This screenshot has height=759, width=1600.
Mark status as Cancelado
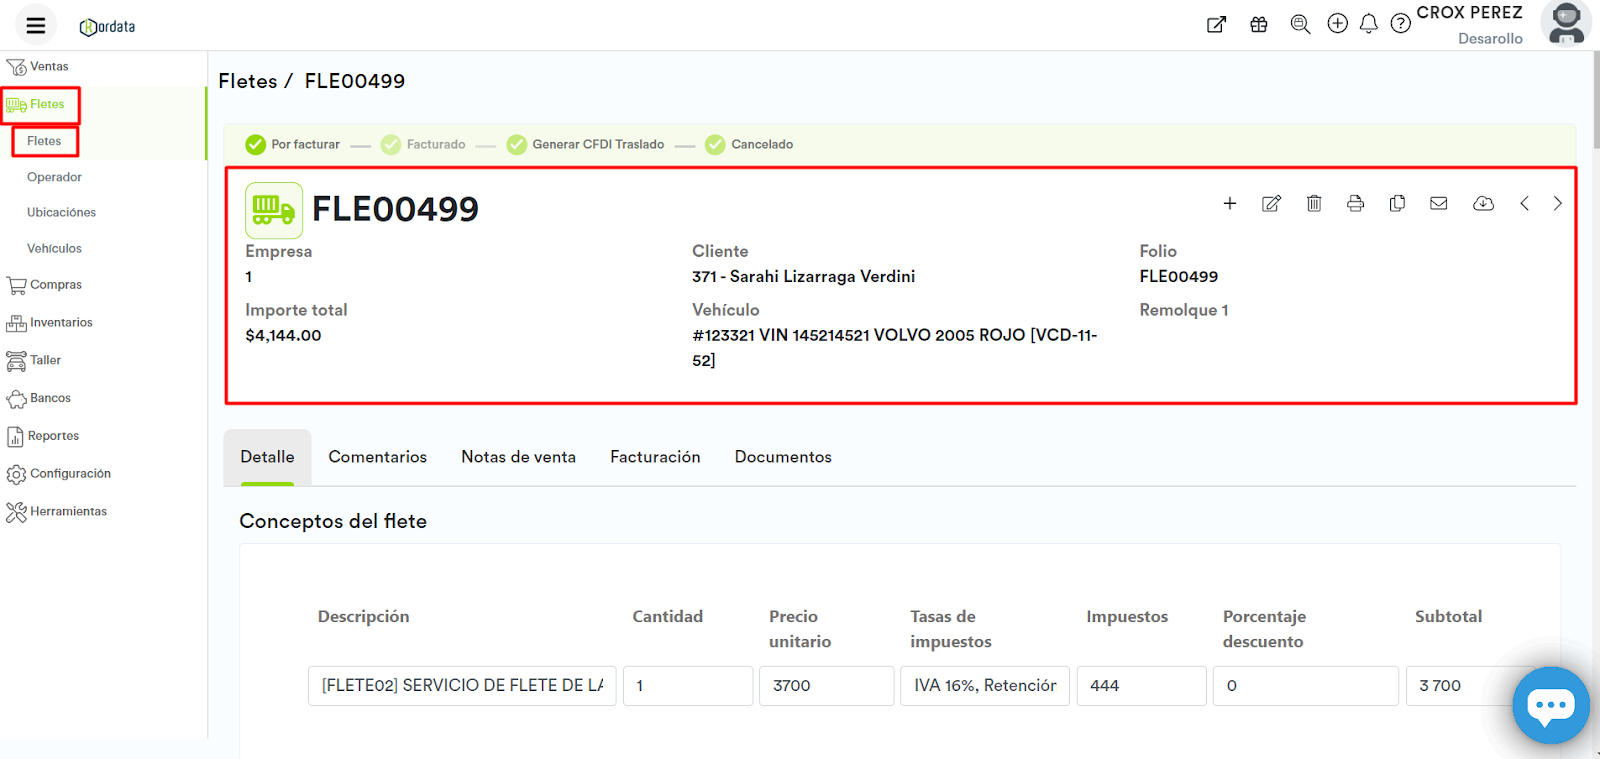749,145
